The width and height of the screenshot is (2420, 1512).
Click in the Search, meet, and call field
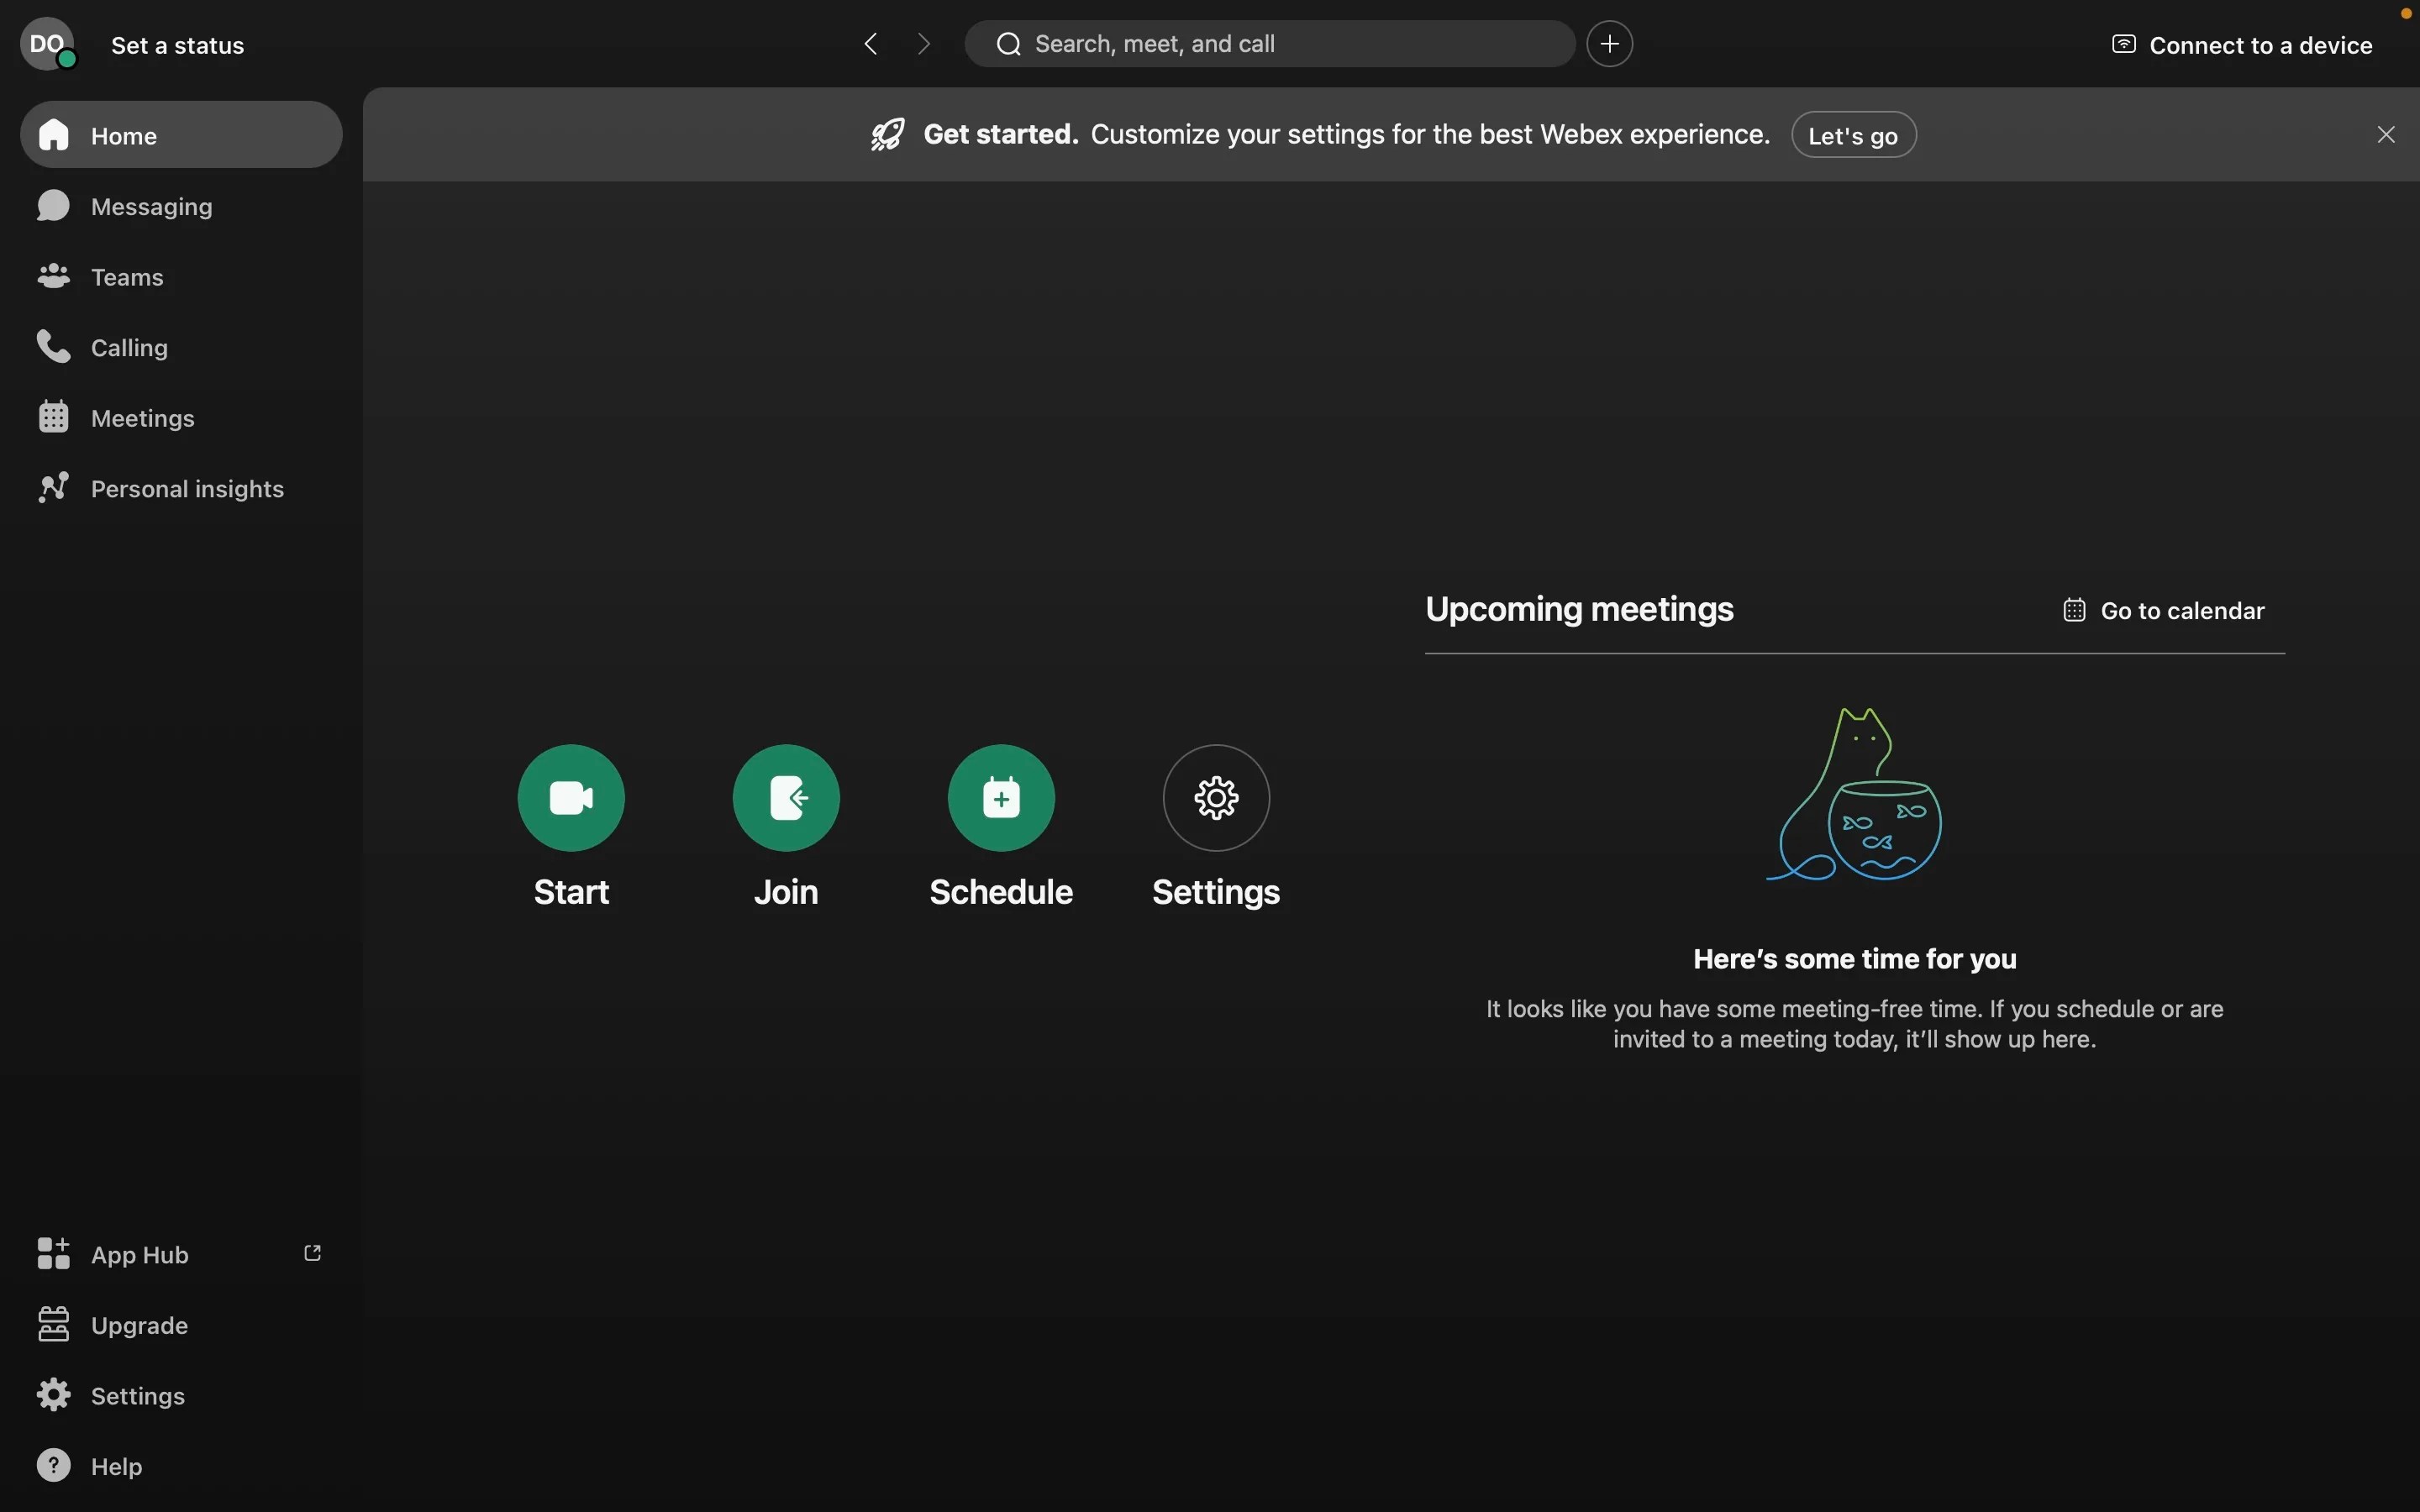pyautogui.click(x=1270, y=44)
